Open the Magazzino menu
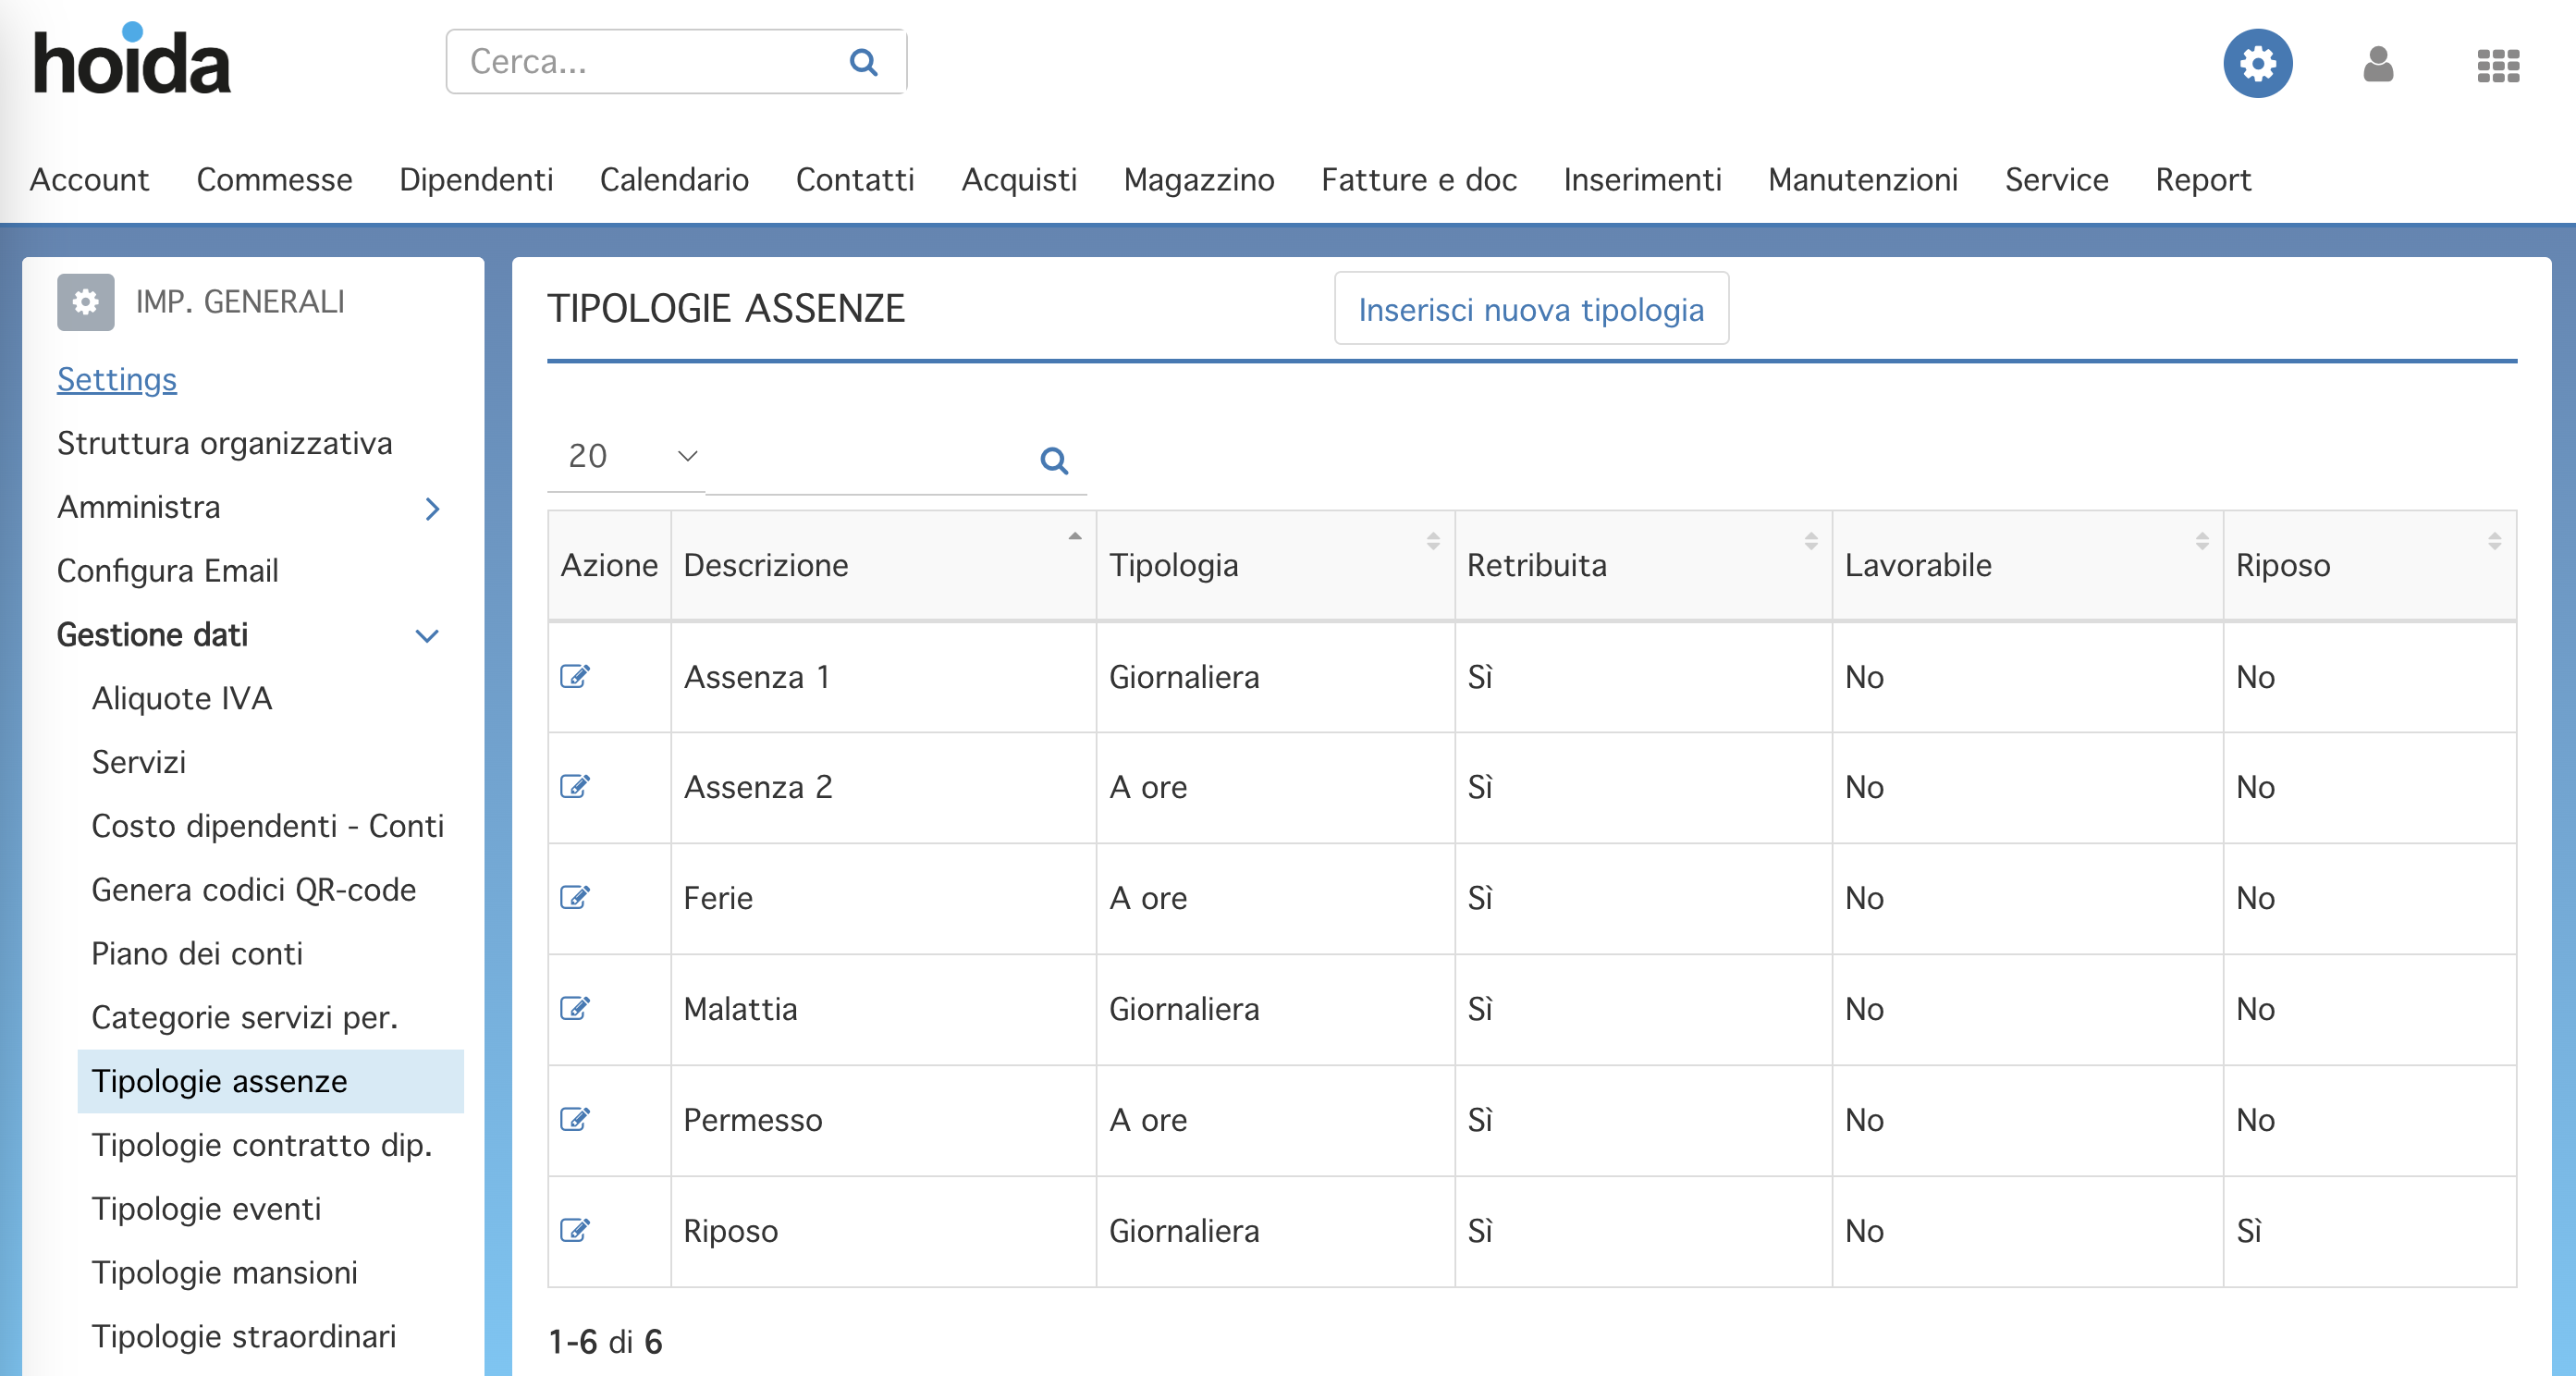 (1199, 180)
